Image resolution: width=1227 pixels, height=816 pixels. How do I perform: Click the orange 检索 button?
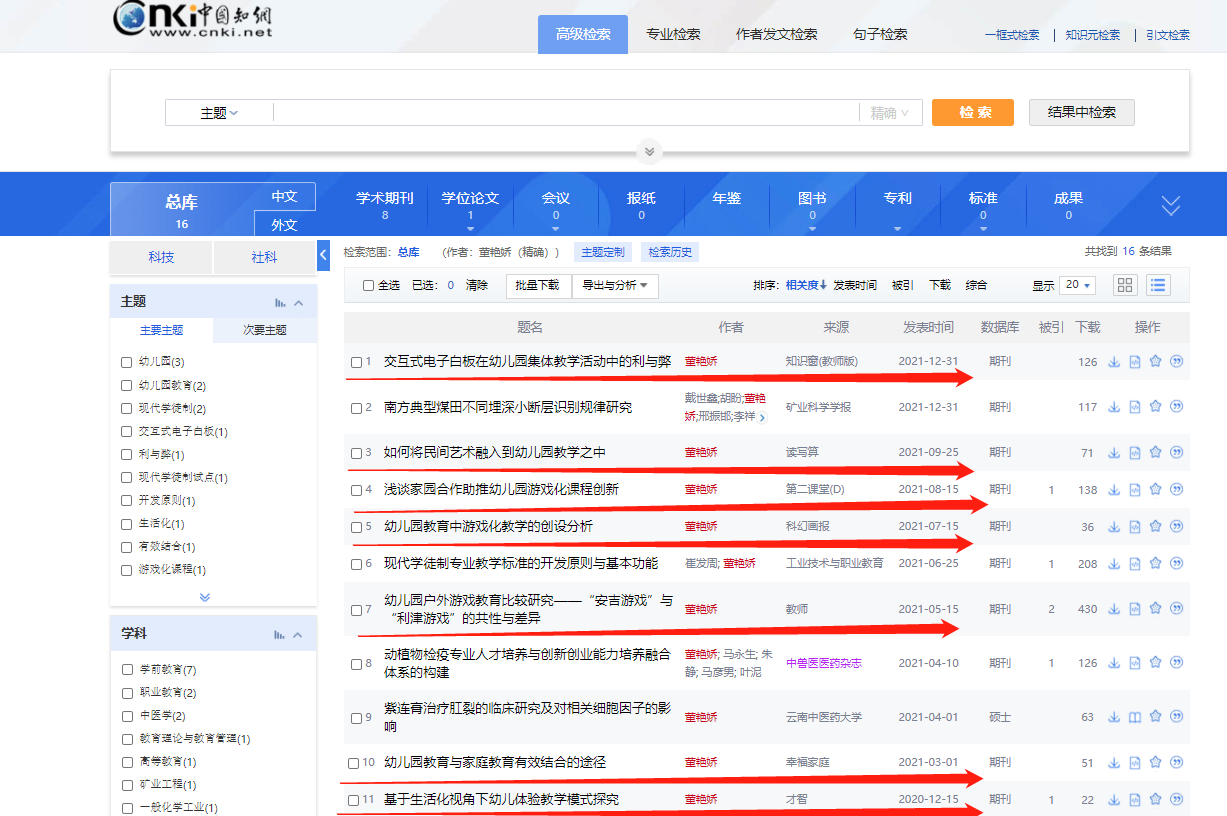(x=972, y=112)
